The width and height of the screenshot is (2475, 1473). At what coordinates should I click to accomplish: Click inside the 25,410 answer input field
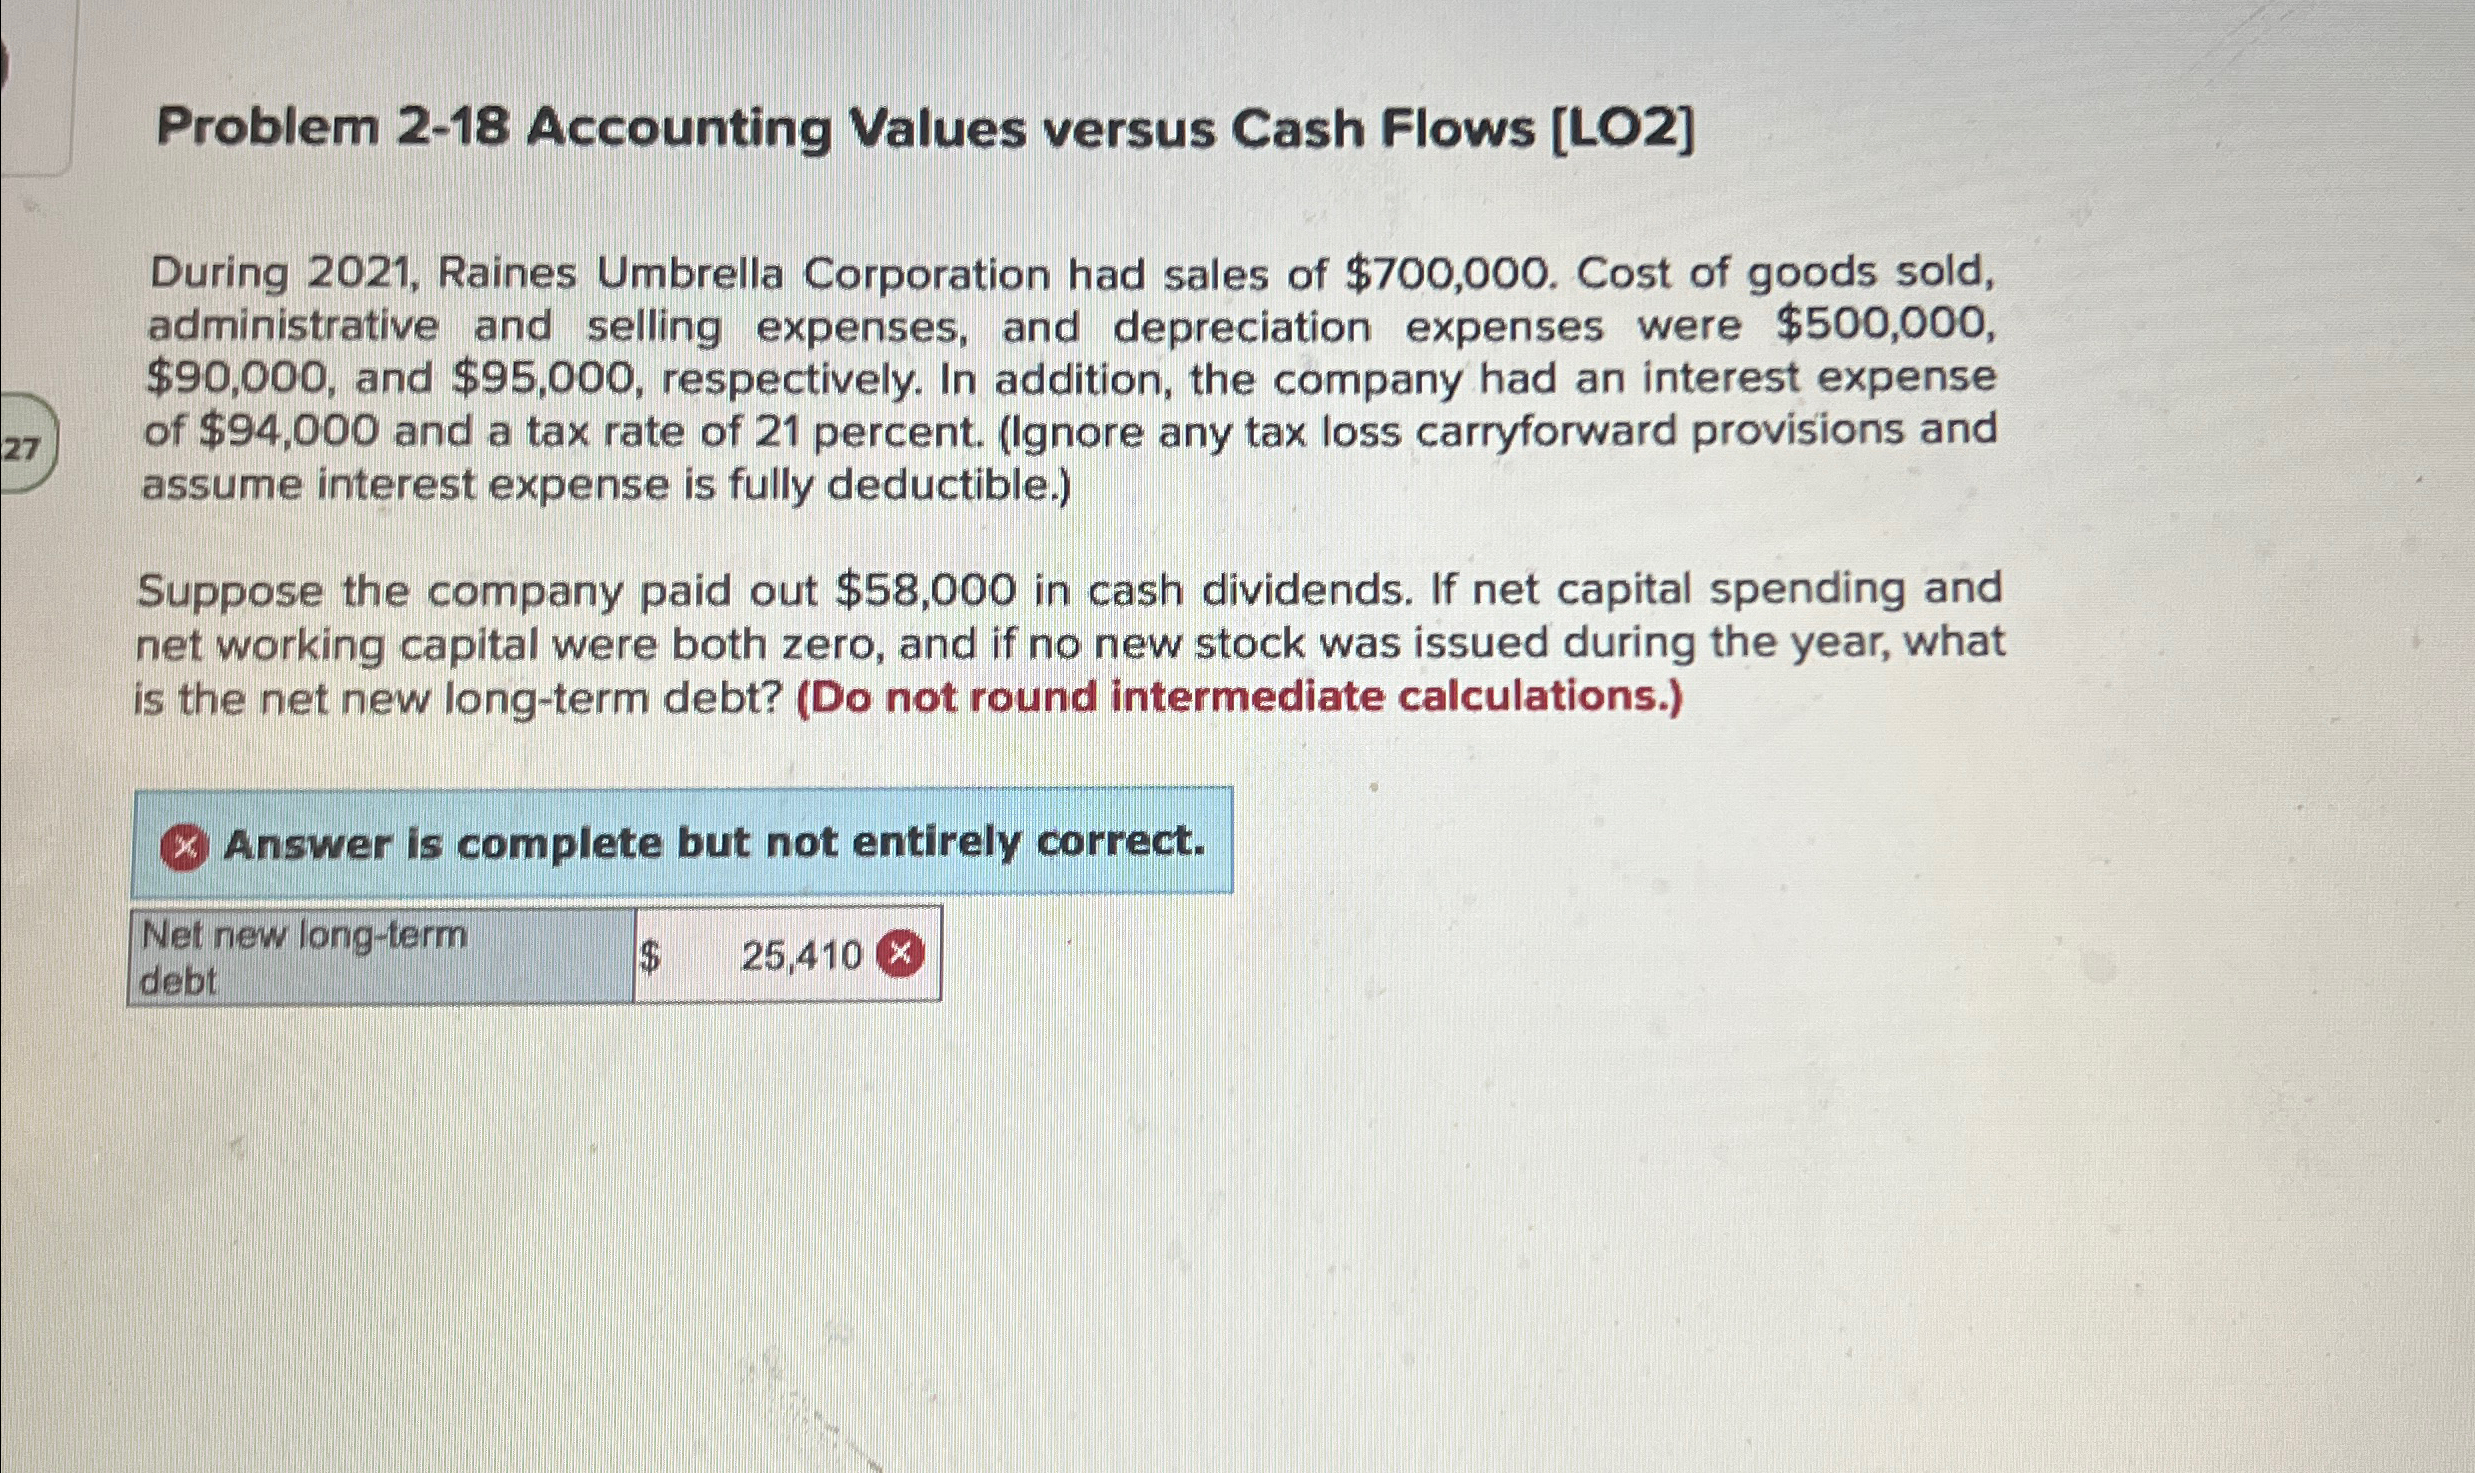(x=790, y=957)
